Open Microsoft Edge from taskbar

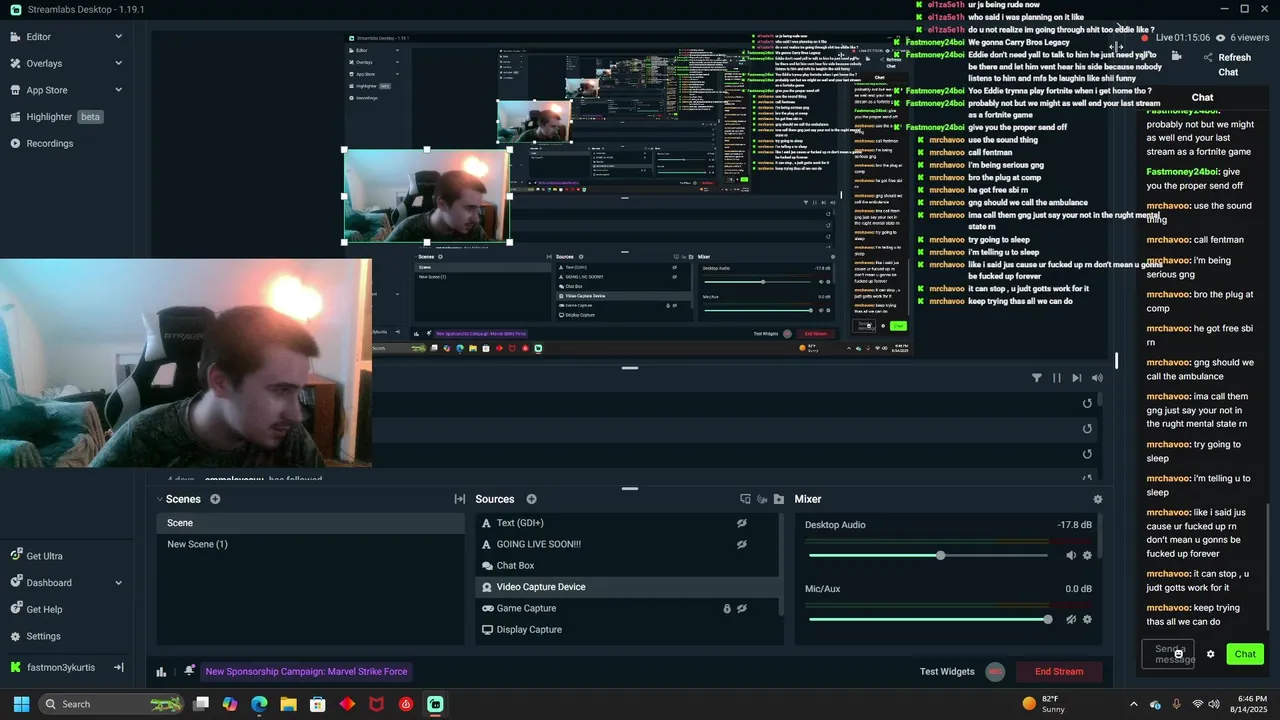(259, 704)
